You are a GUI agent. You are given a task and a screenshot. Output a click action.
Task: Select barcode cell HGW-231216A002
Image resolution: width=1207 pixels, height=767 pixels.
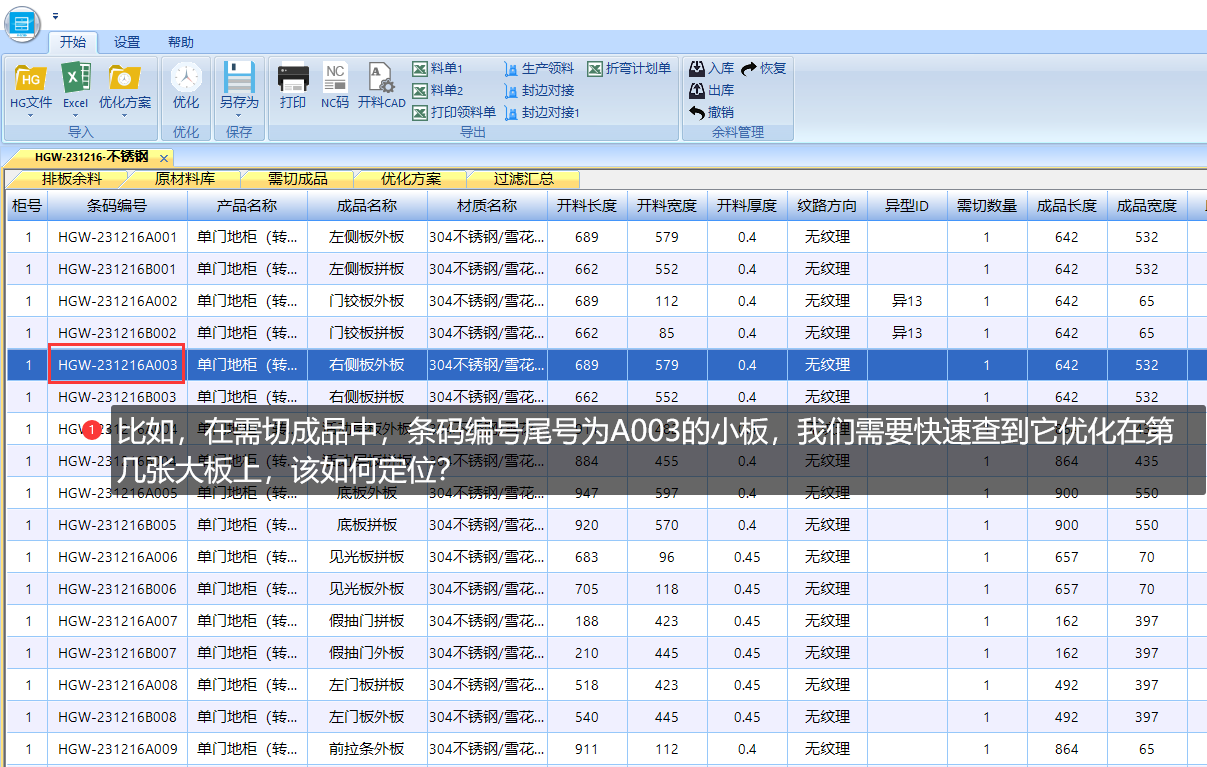point(117,301)
